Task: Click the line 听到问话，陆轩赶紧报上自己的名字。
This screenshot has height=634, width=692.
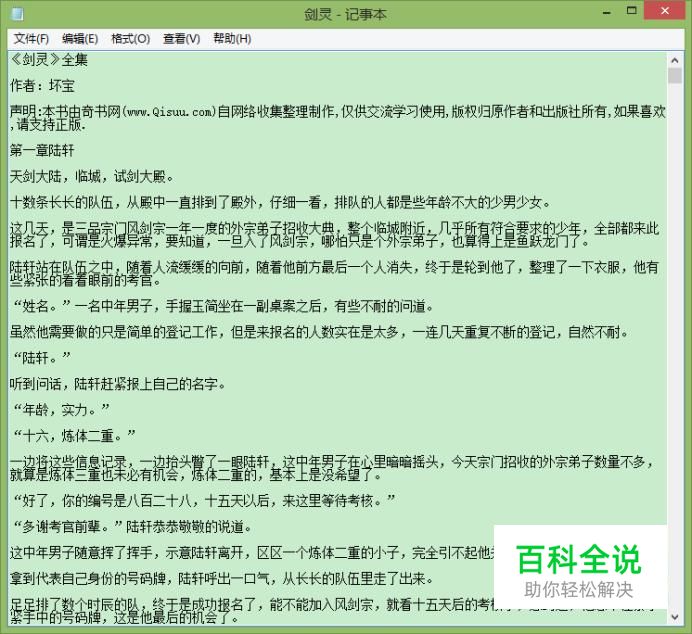Action: click(118, 384)
